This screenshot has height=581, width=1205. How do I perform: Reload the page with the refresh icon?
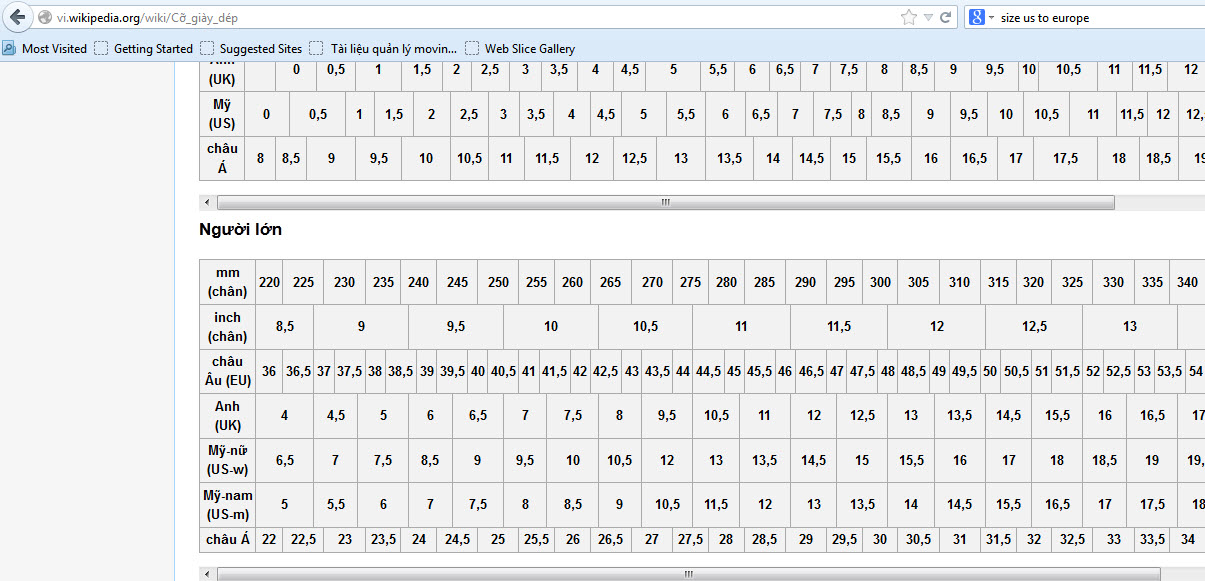[945, 17]
